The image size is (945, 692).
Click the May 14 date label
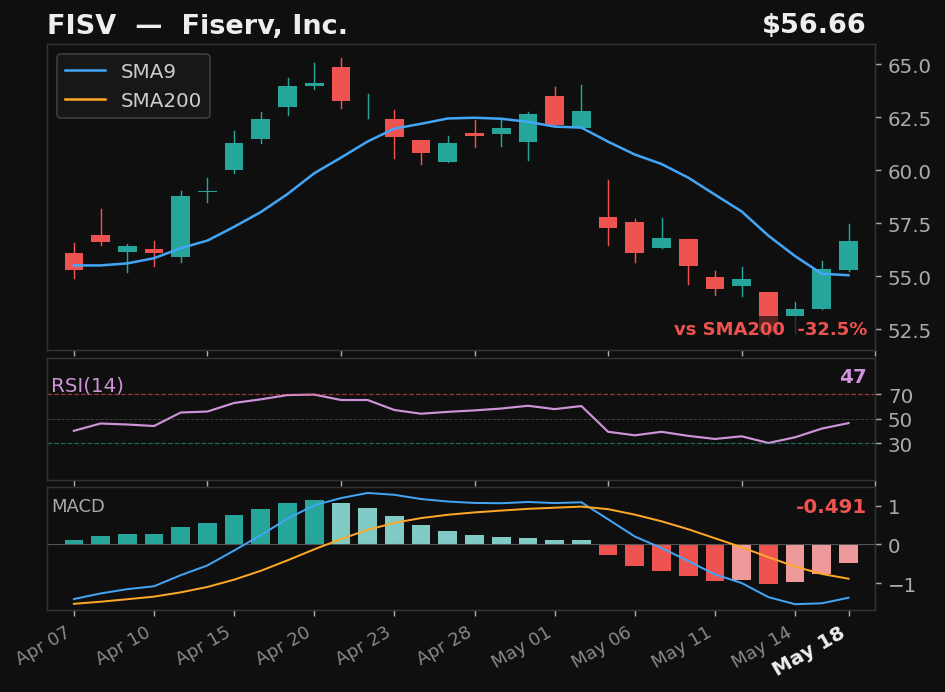(761, 647)
